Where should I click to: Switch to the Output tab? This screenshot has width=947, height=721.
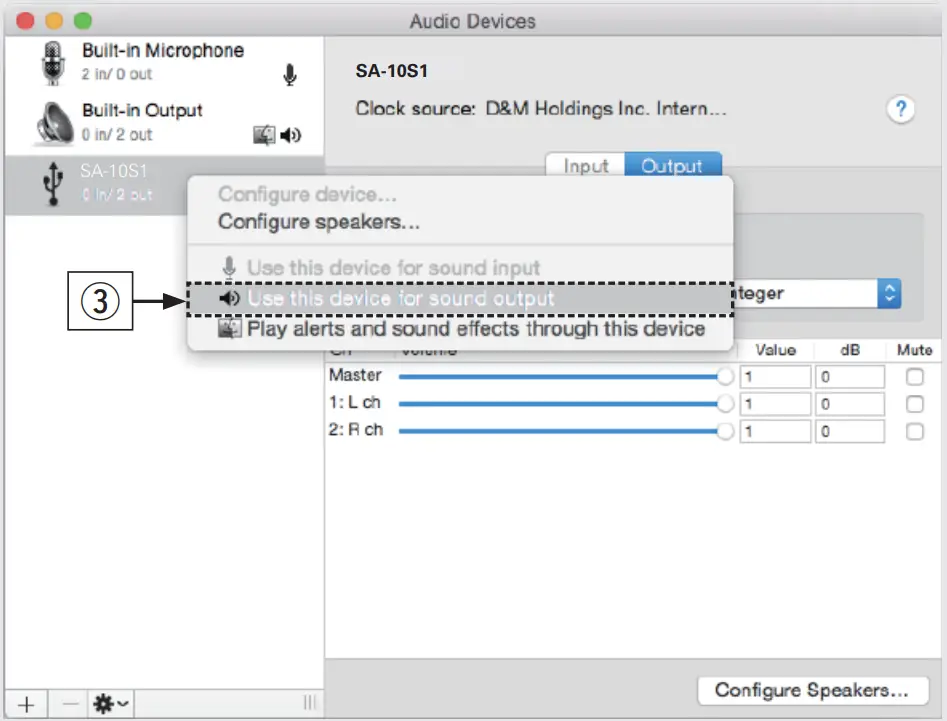(x=672, y=165)
